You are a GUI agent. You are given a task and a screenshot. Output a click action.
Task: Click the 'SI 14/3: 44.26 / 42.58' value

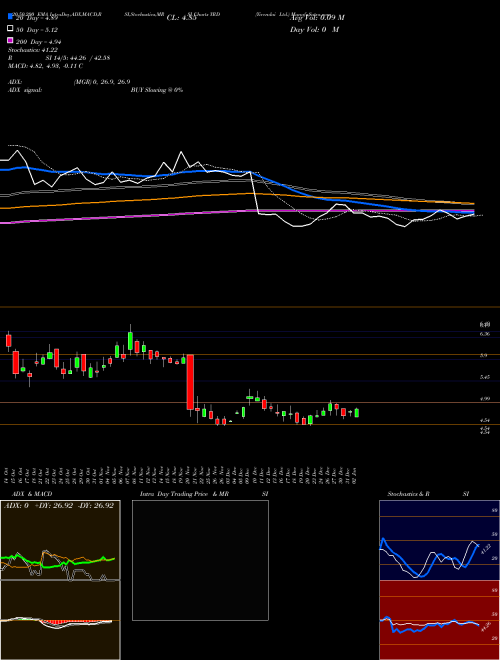click(78, 58)
